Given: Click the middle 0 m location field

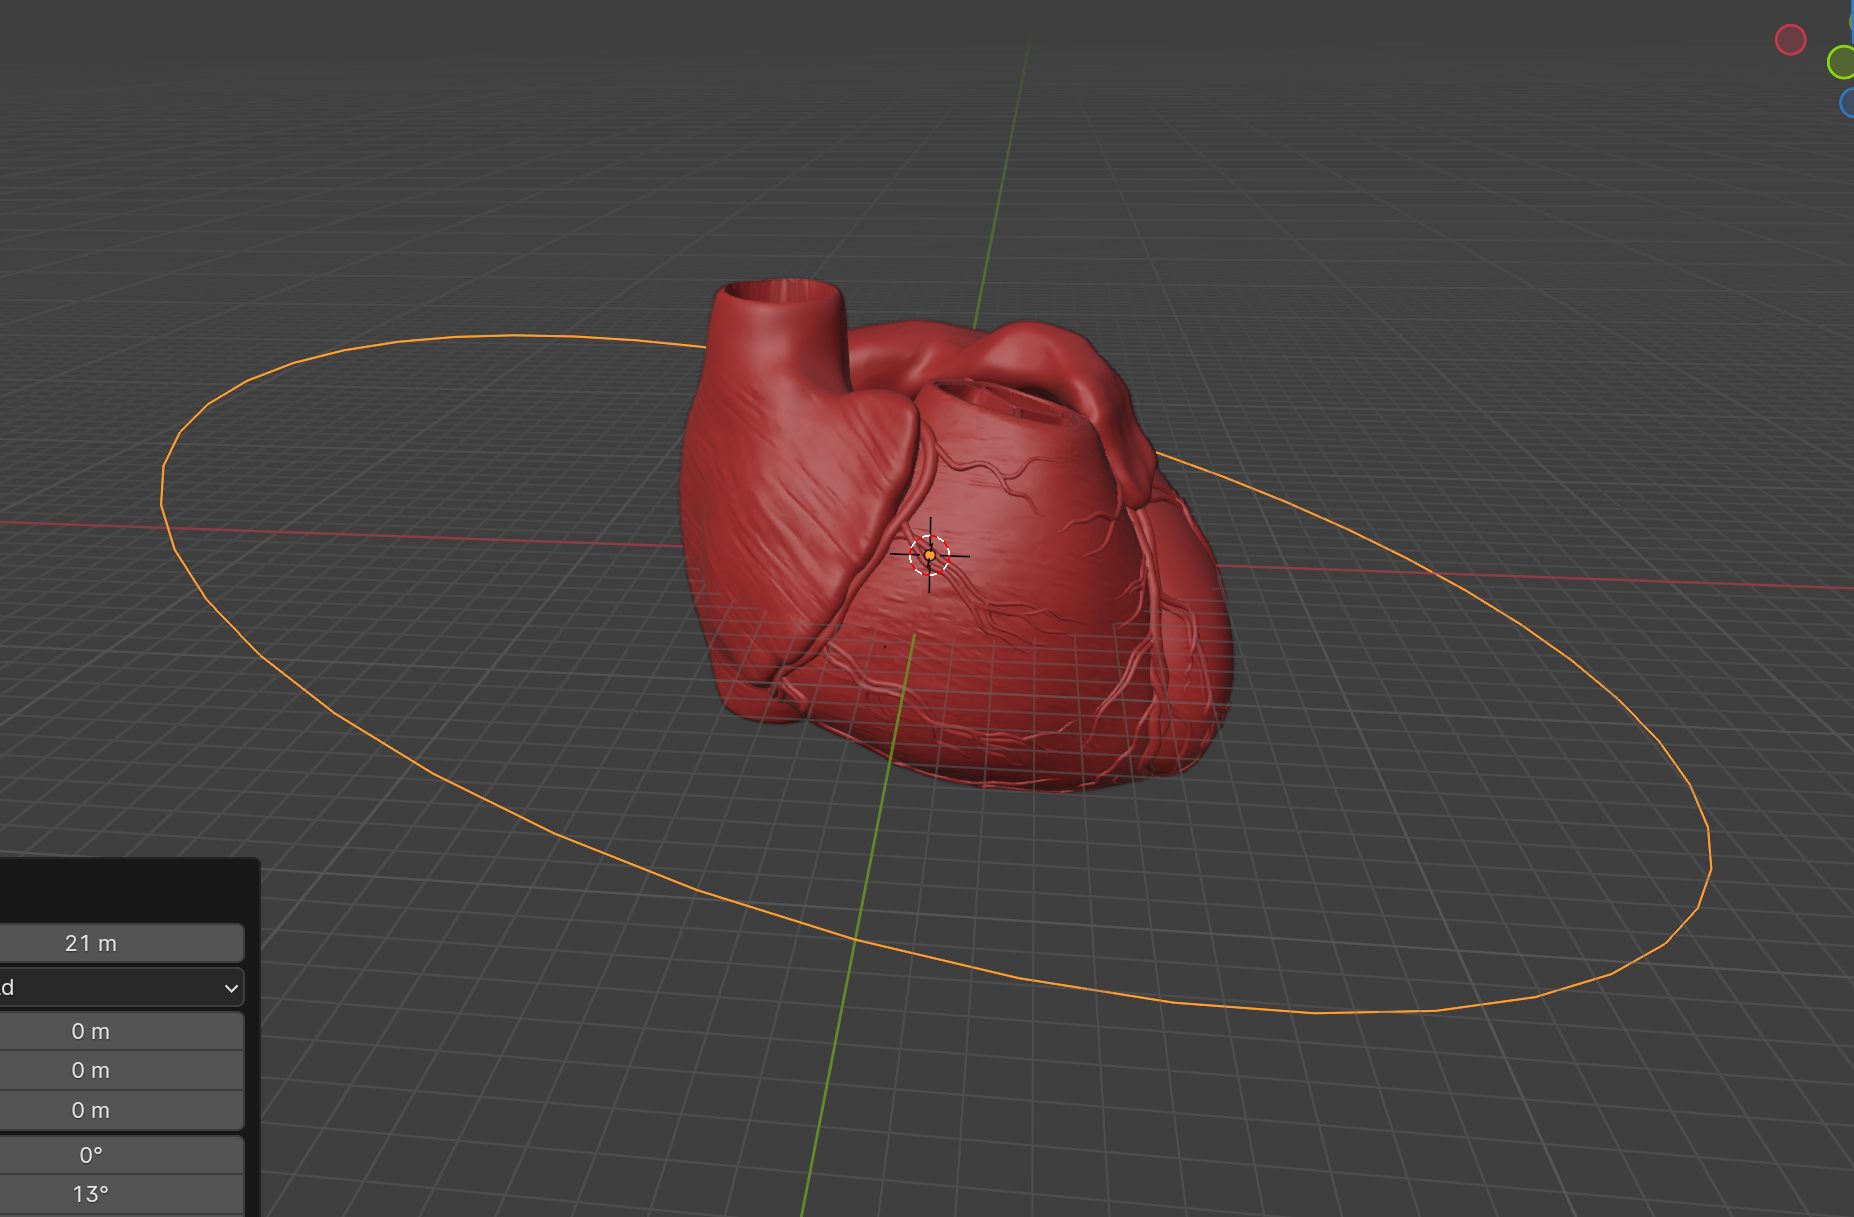Looking at the screenshot, I should (x=121, y=1070).
